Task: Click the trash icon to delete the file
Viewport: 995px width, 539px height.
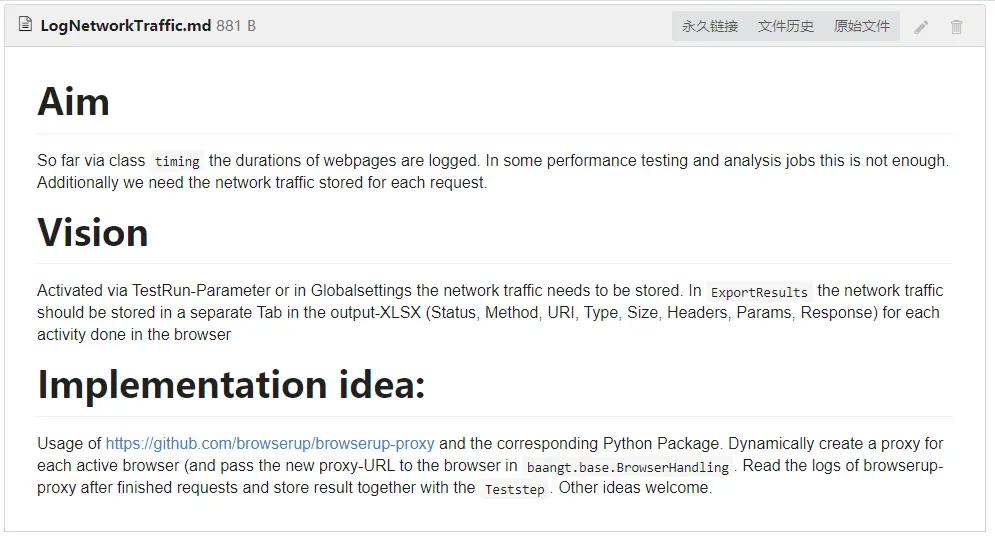Action: (956, 27)
